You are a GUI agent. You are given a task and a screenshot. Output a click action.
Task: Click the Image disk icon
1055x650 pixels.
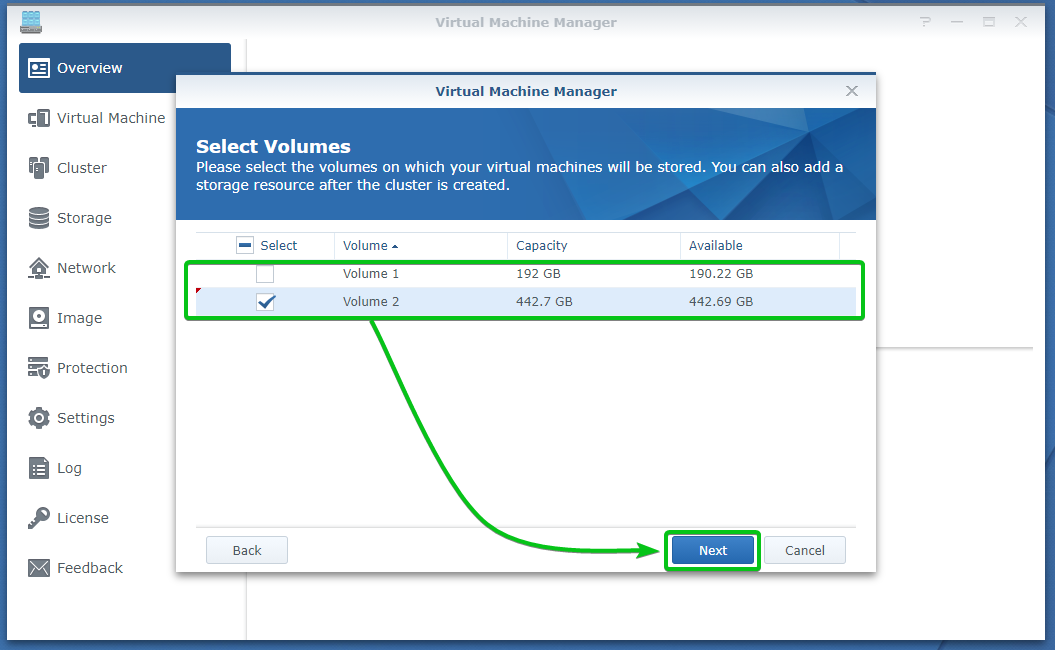point(38,318)
